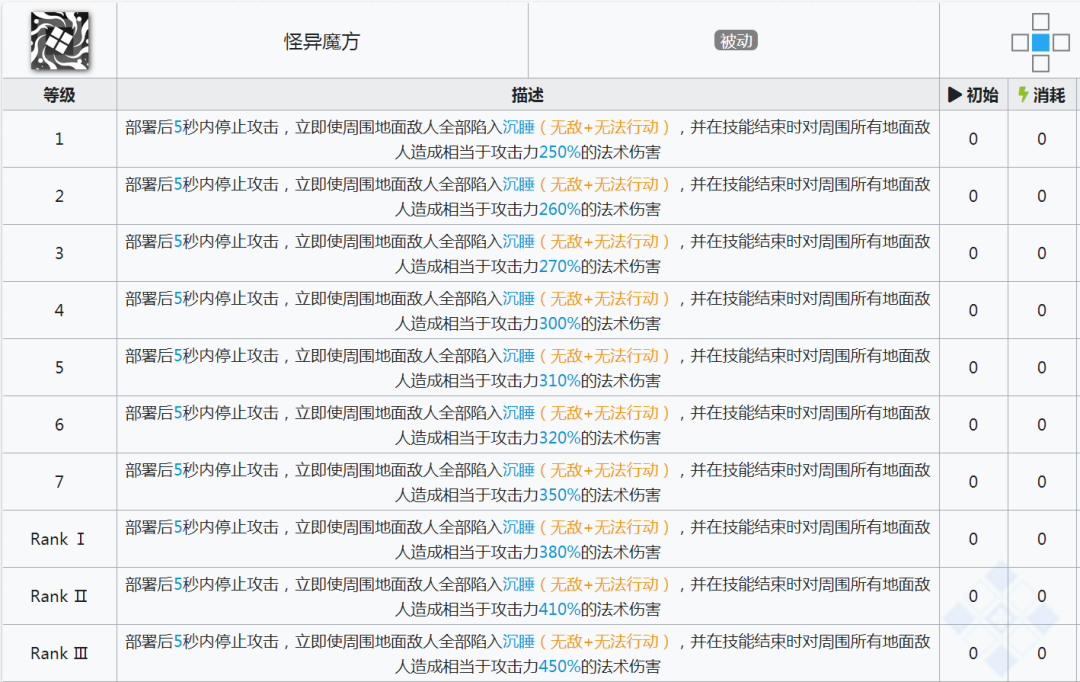The height and width of the screenshot is (682, 1080).
Task: Click the 350% damage value in level 7 row
Action: pos(560,495)
